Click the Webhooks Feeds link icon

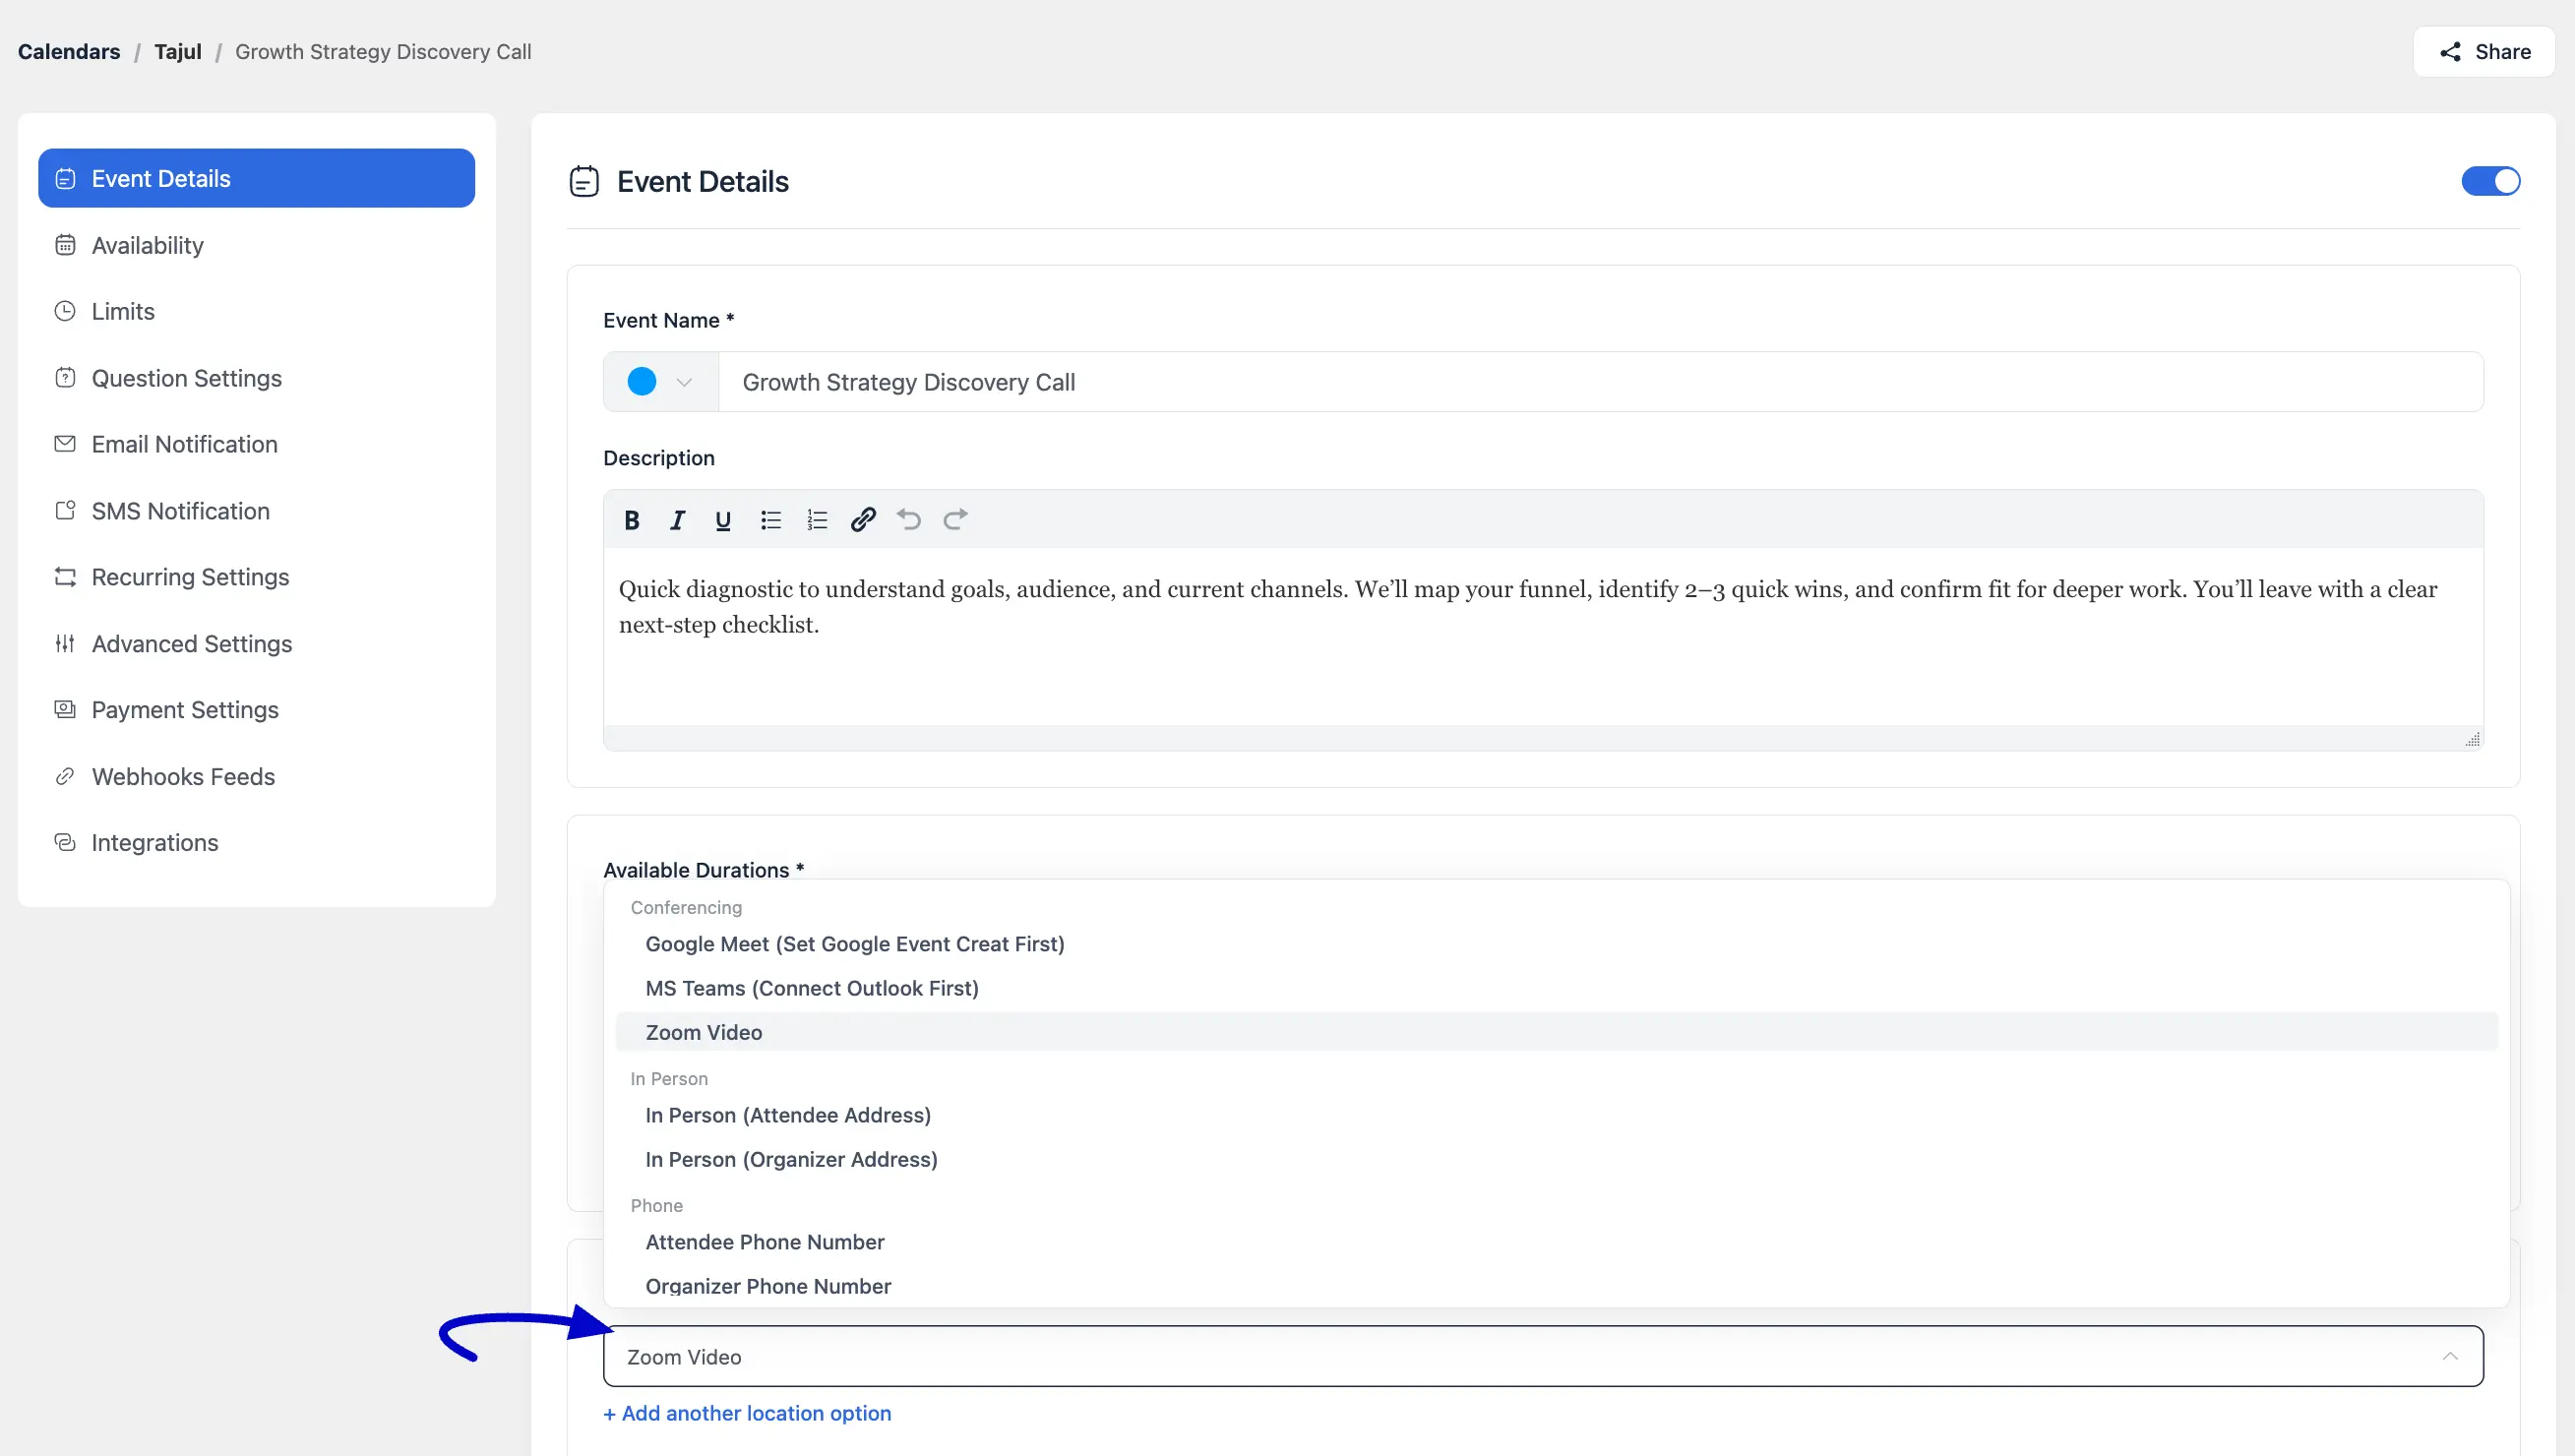click(65, 777)
